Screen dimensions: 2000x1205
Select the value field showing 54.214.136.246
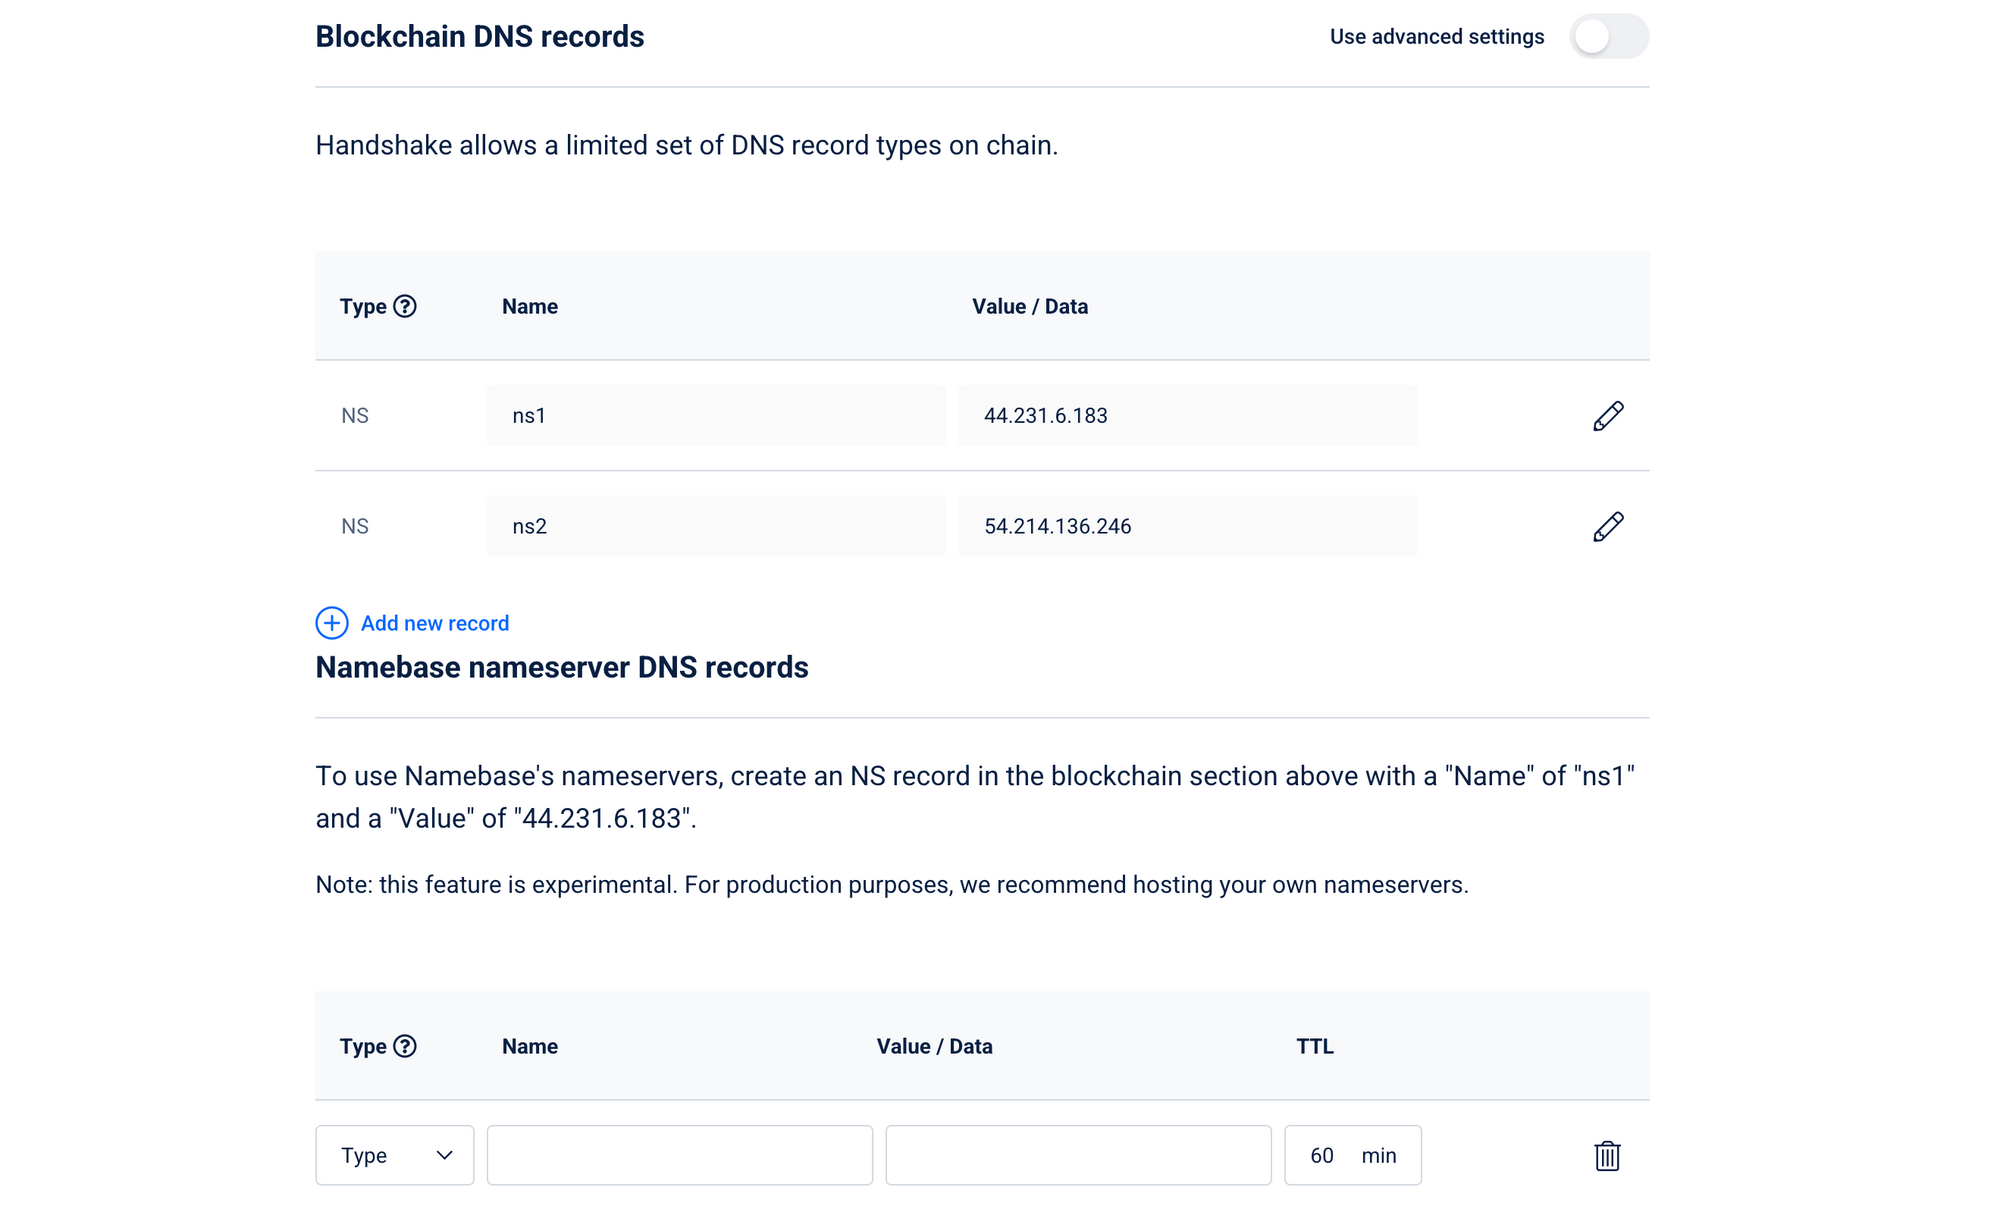click(1186, 526)
